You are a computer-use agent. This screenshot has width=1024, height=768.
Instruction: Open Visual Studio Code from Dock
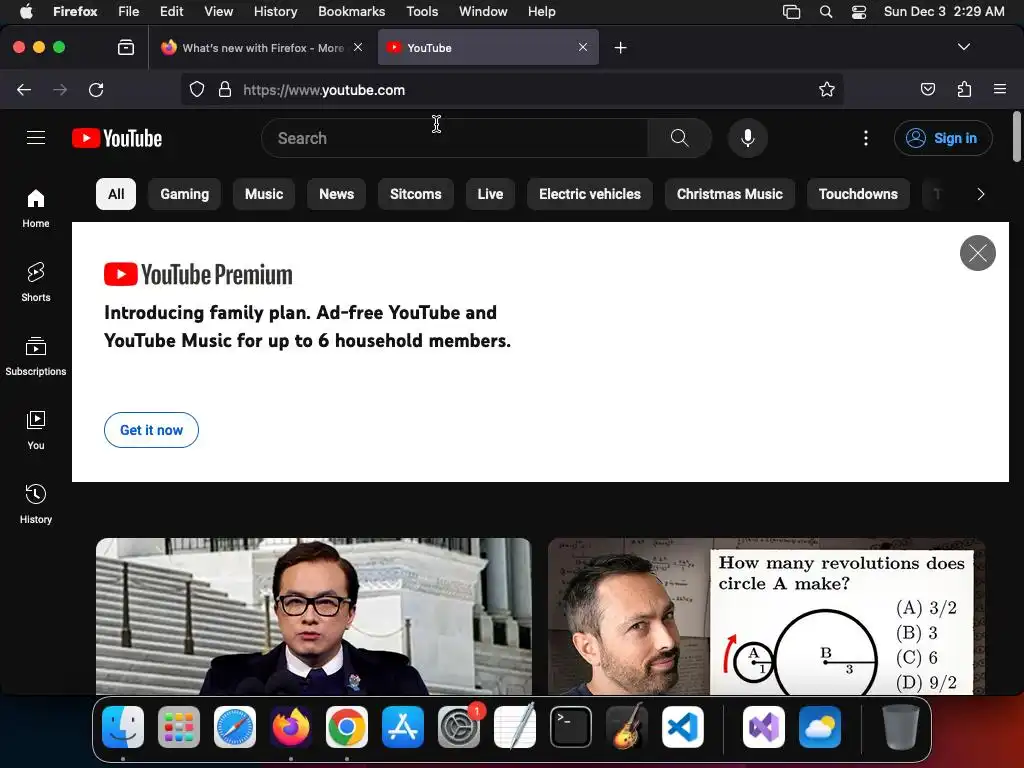[x=682, y=727]
